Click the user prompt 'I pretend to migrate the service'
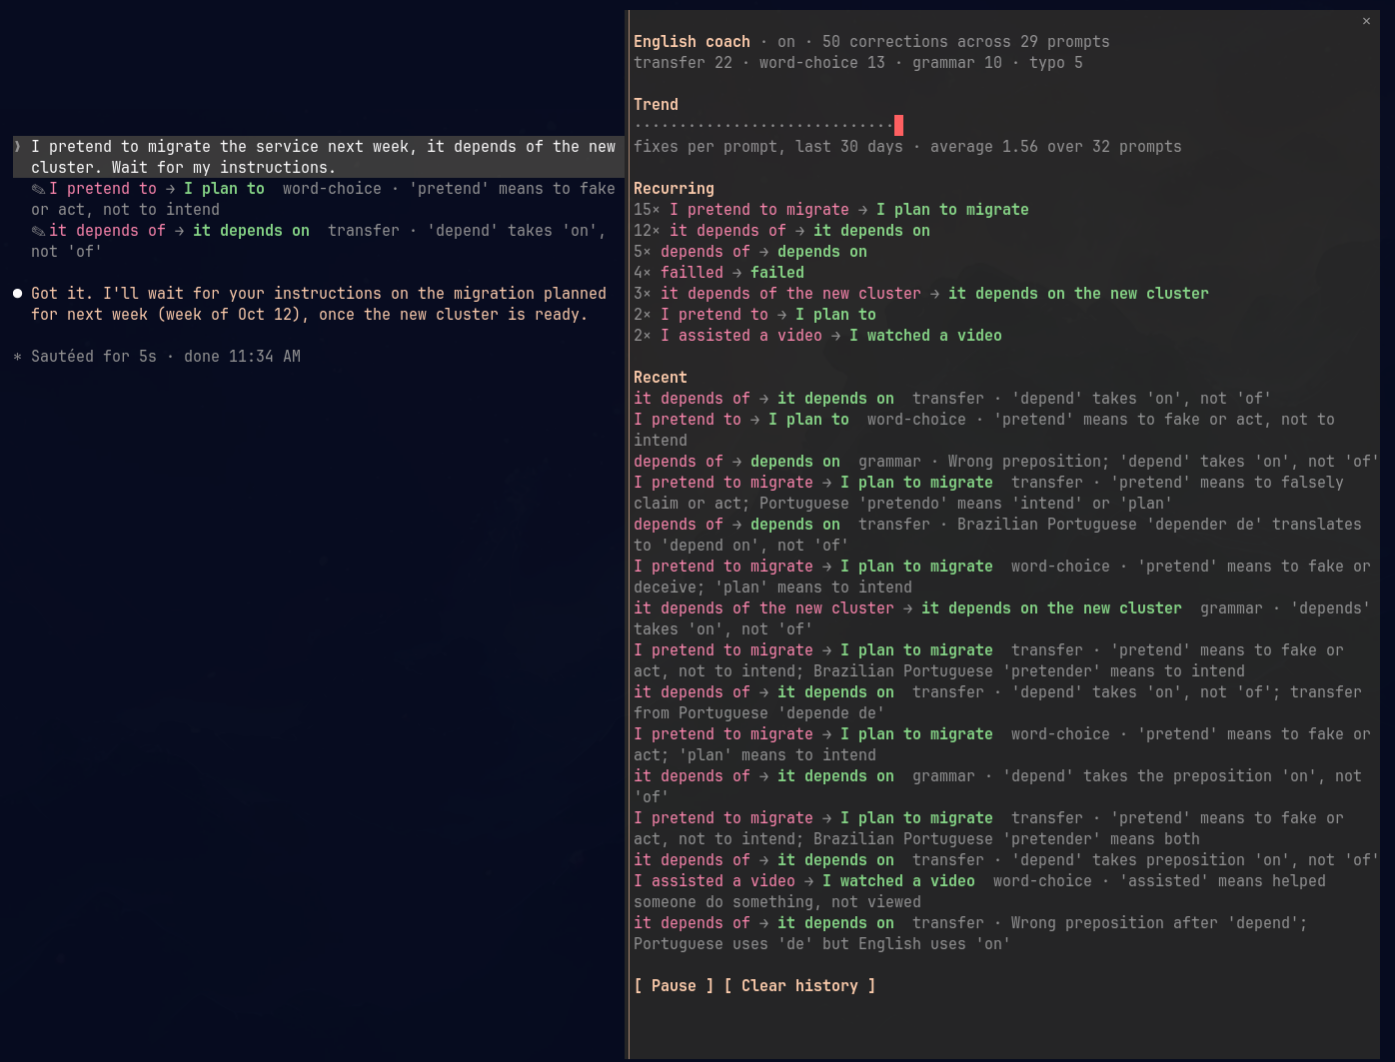Viewport: 1395px width, 1062px height. pos(319,157)
